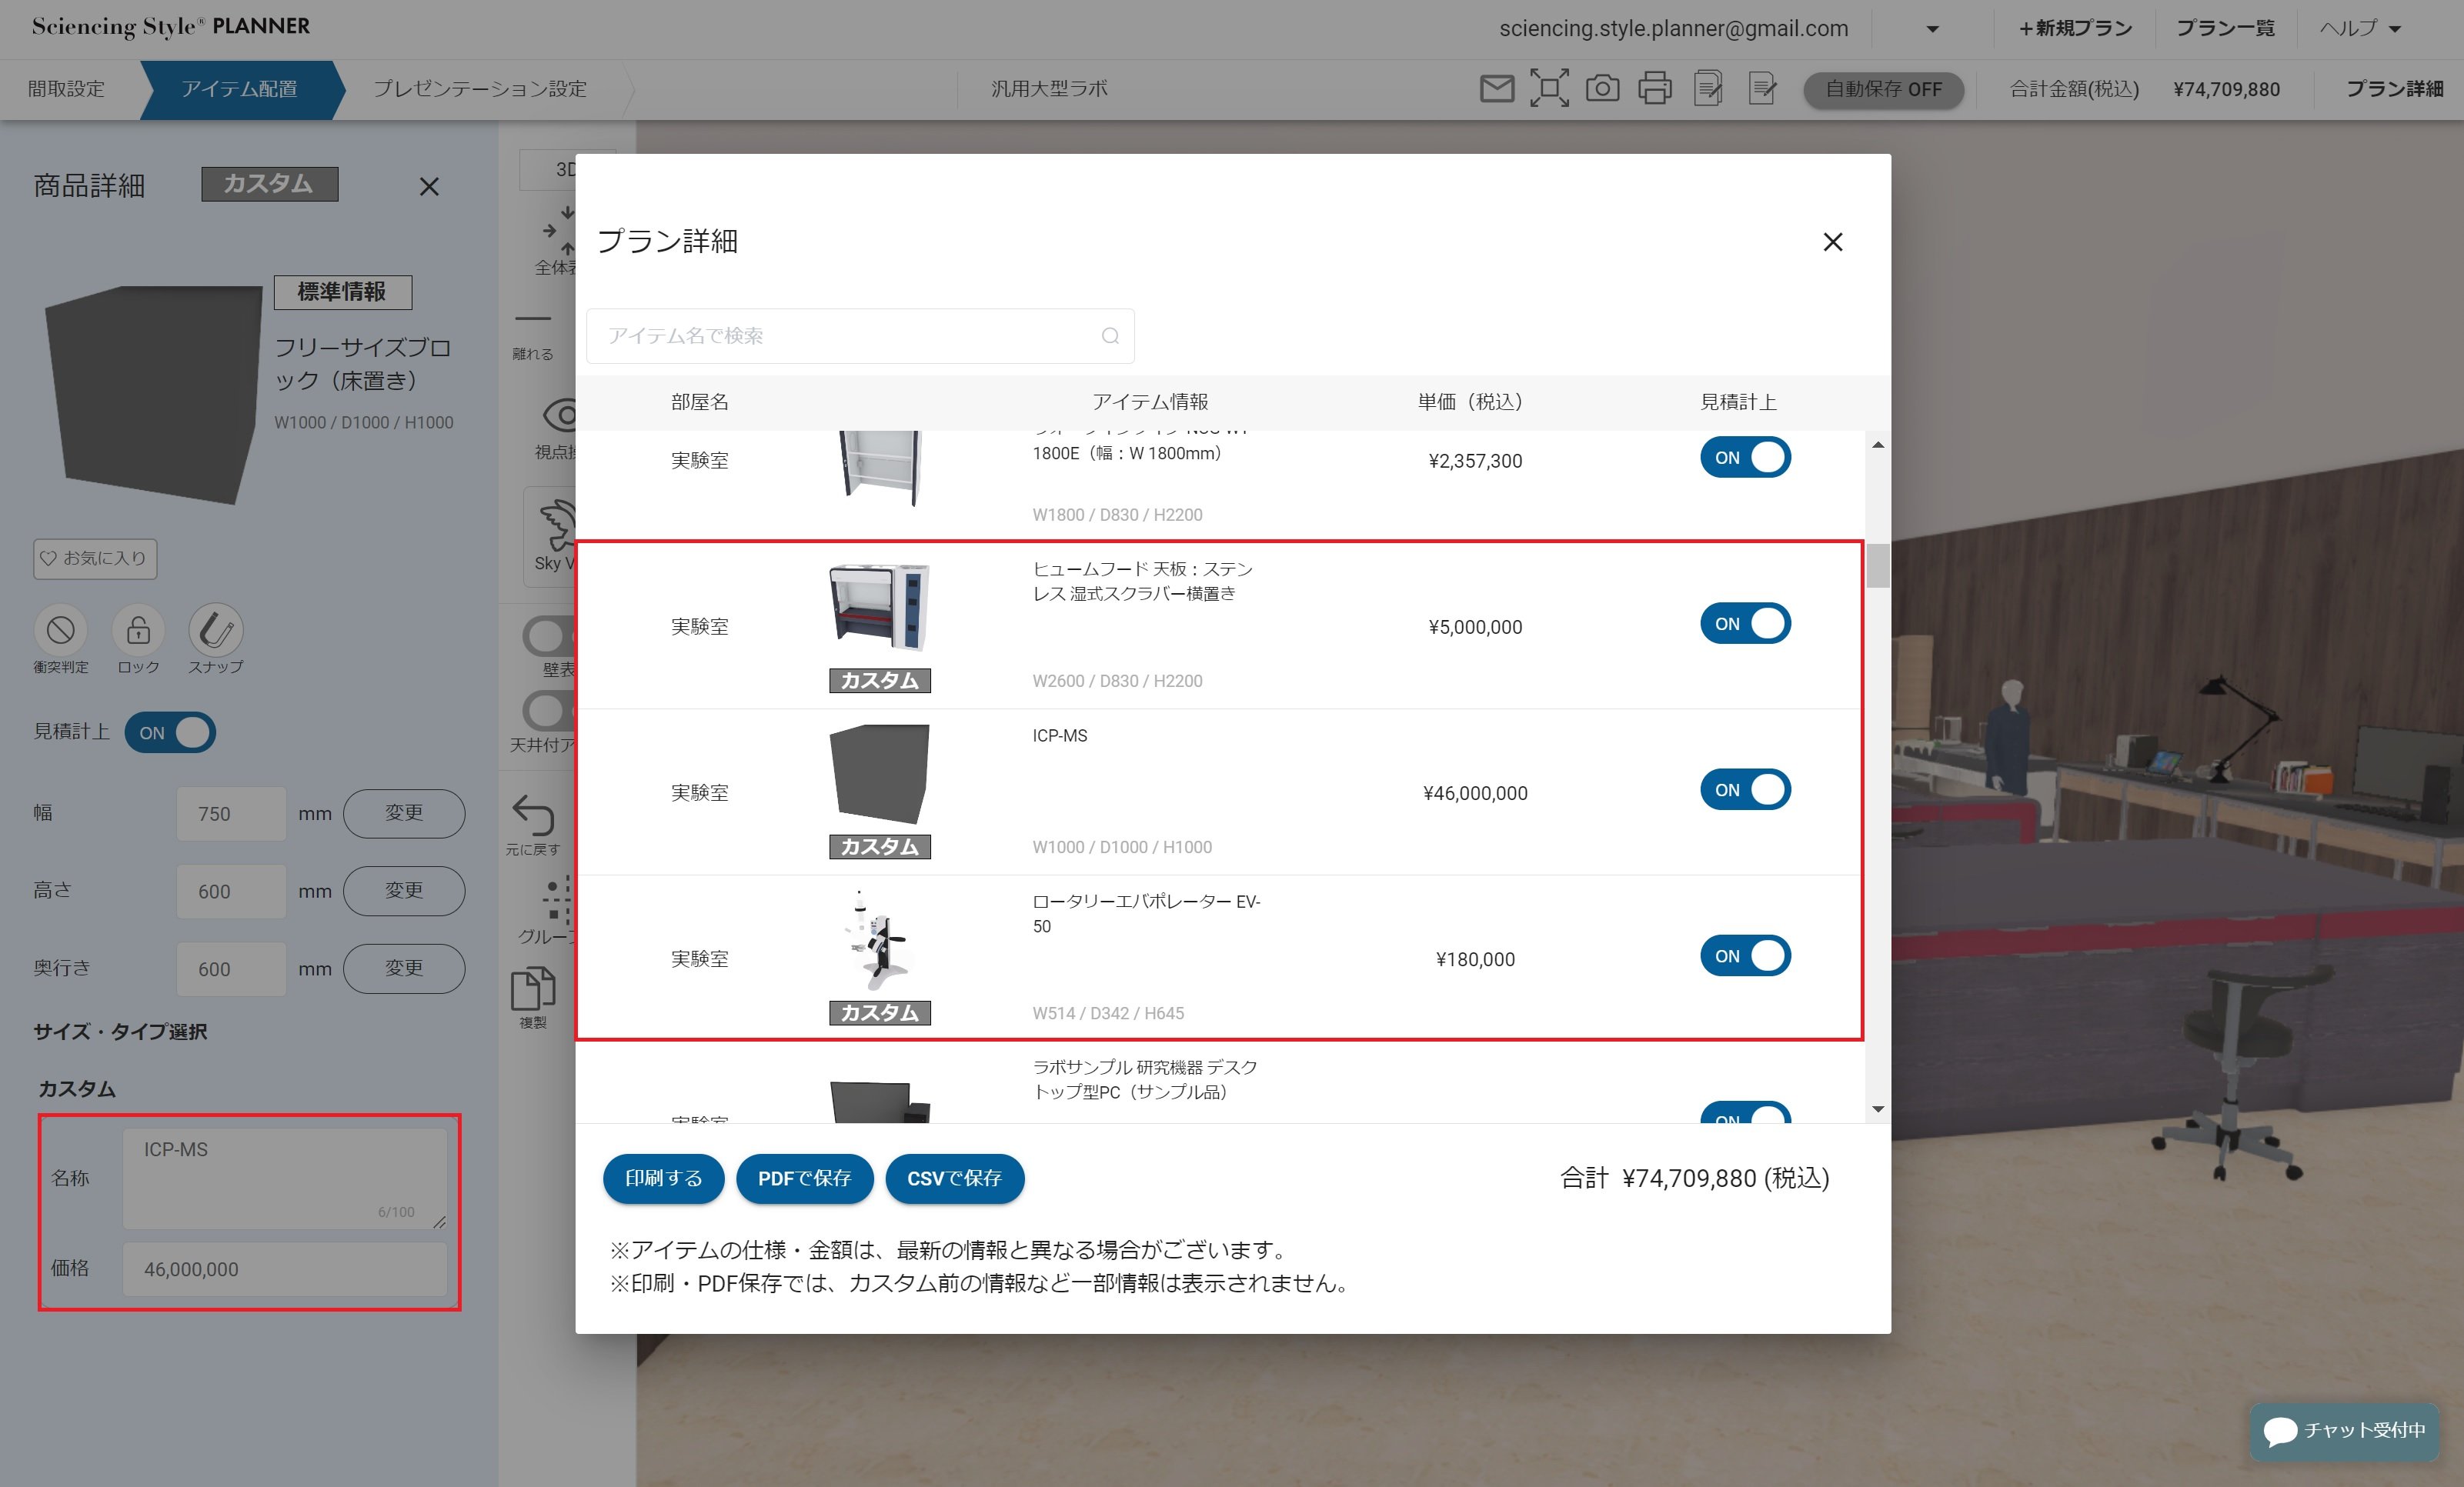Click 変更 button for 高さ
The image size is (2464, 1487).
(x=404, y=890)
